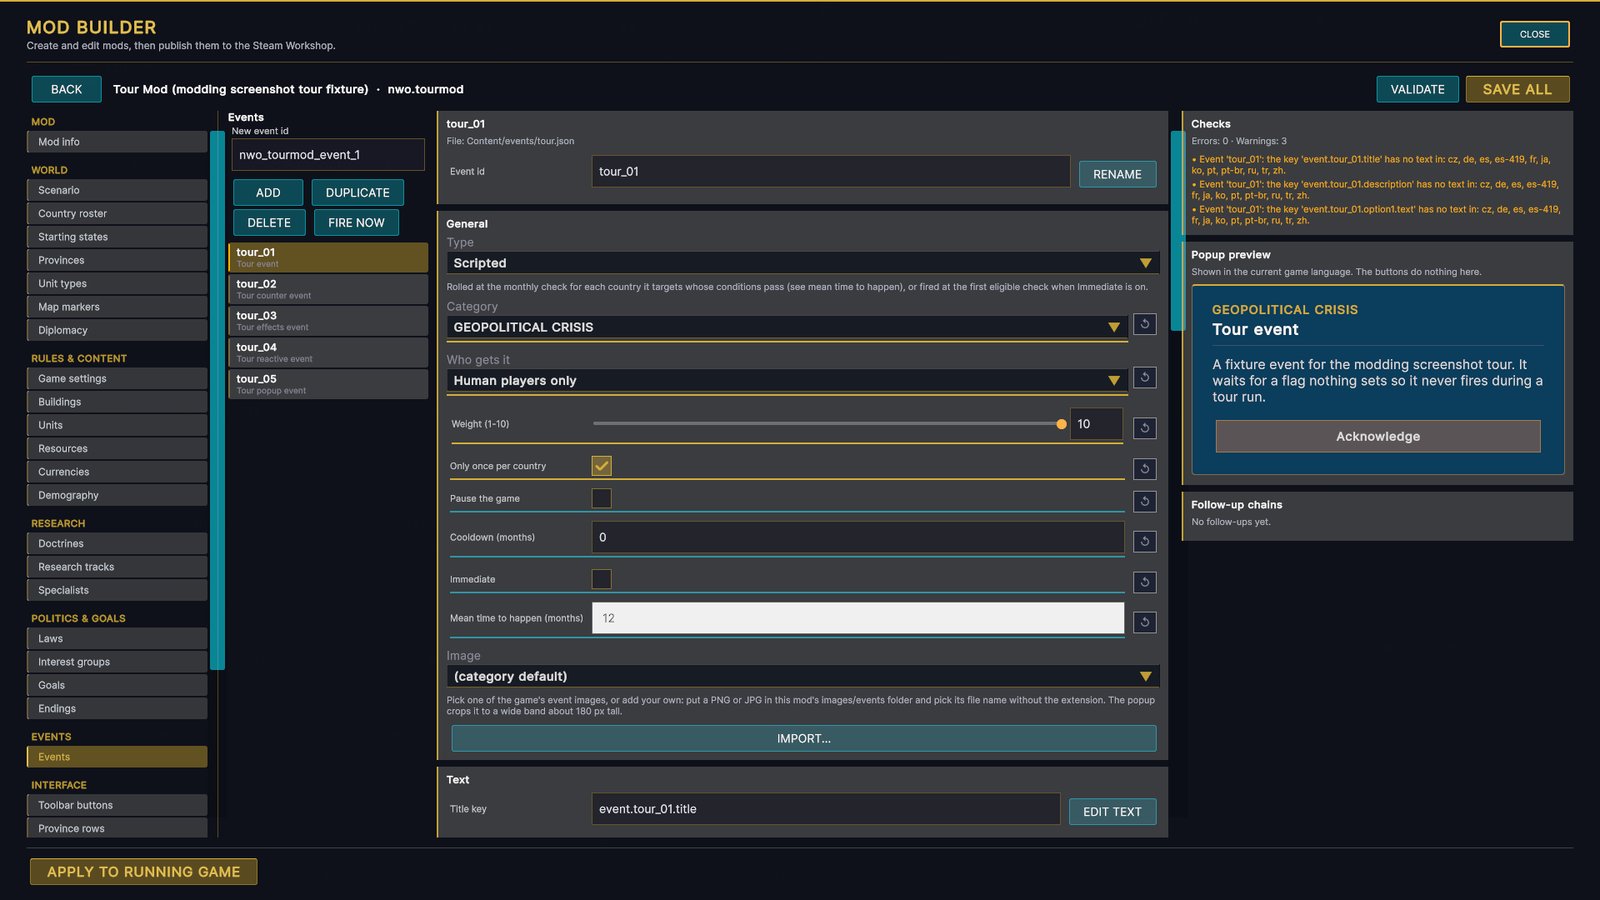Reset the Pause the game setting
Viewport: 1600px width, 900px height.
coord(1145,501)
